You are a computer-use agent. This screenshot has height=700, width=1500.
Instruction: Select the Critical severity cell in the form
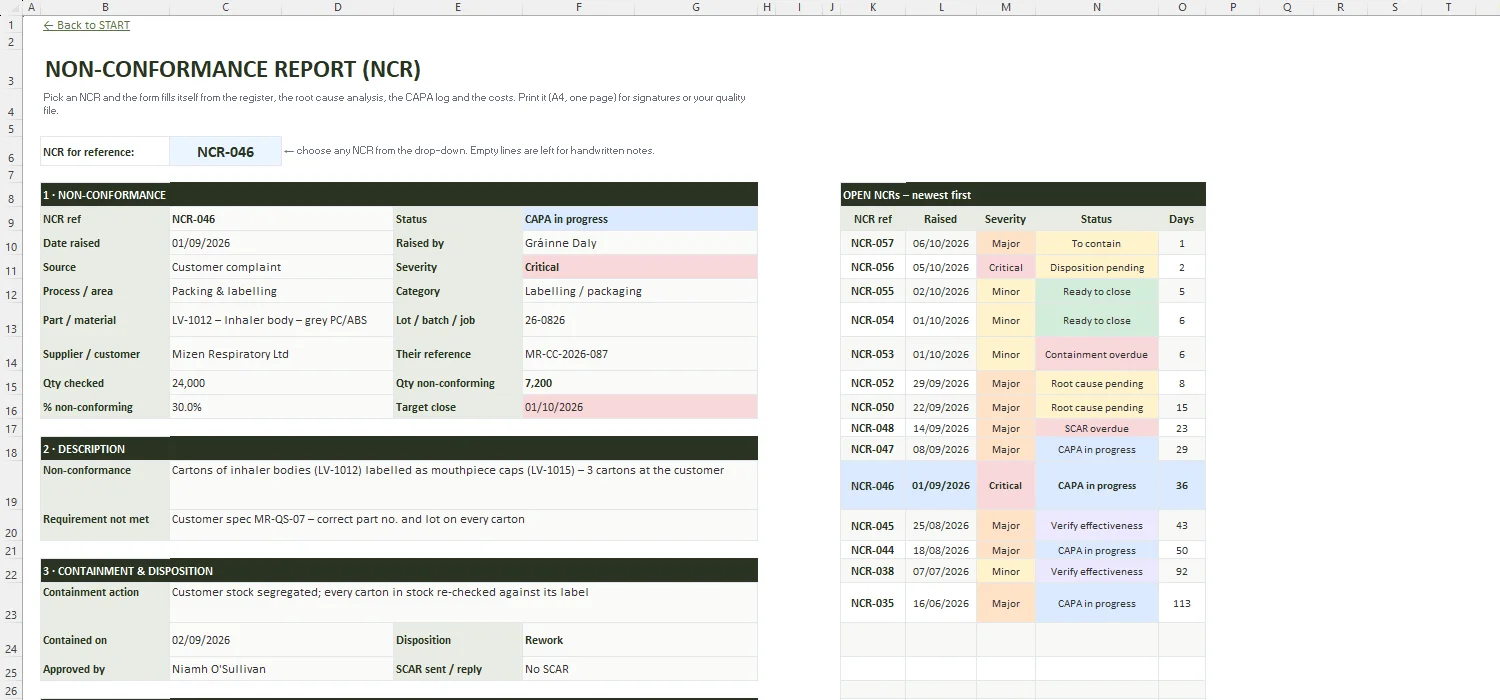click(640, 267)
